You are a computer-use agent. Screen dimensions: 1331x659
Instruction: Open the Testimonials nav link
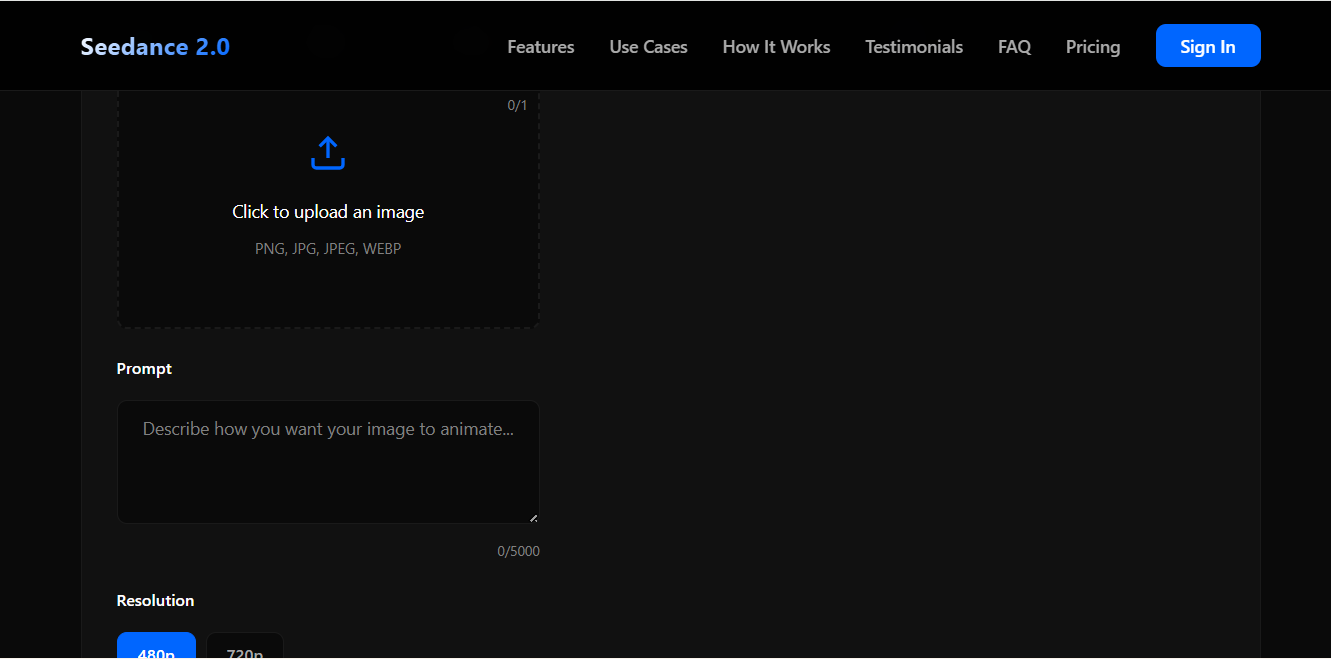913,47
